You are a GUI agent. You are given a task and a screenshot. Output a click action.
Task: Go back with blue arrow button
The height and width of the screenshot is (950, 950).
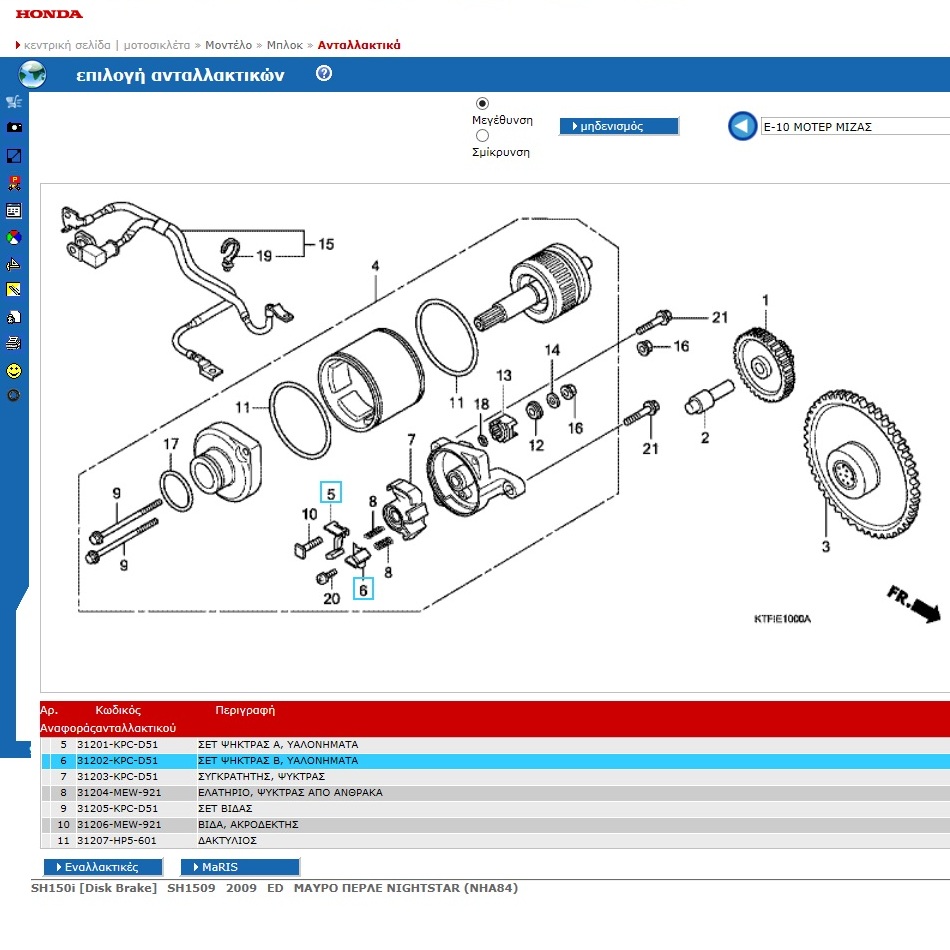[742, 127]
